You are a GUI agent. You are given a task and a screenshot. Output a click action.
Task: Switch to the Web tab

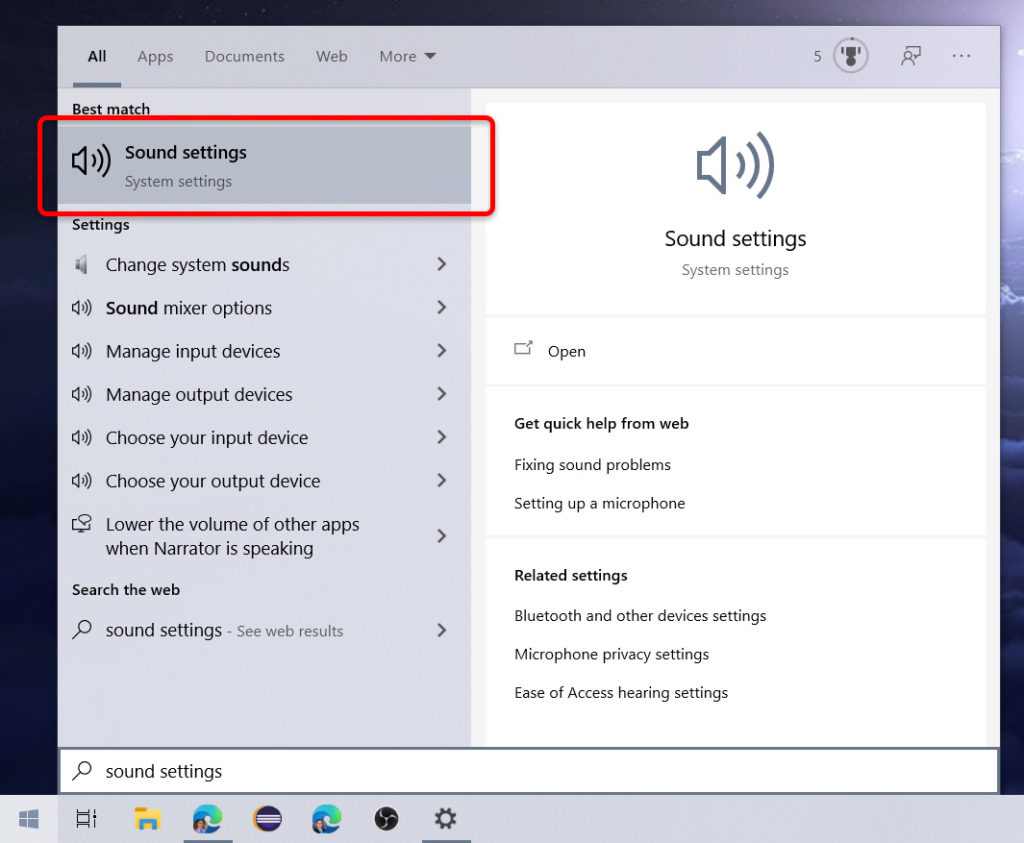point(332,56)
